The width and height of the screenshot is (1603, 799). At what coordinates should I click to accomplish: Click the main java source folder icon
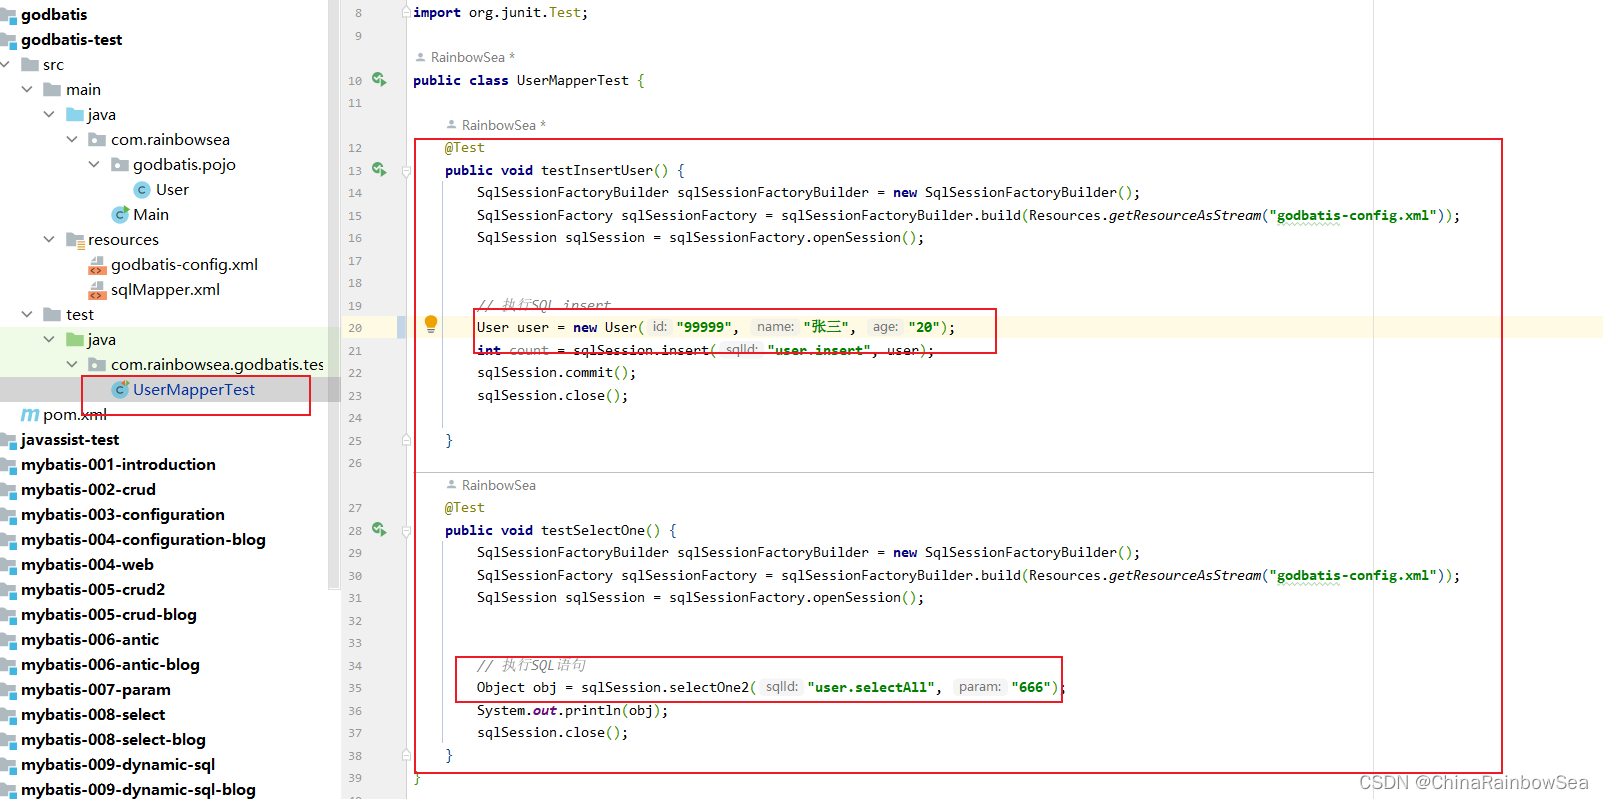(x=75, y=115)
